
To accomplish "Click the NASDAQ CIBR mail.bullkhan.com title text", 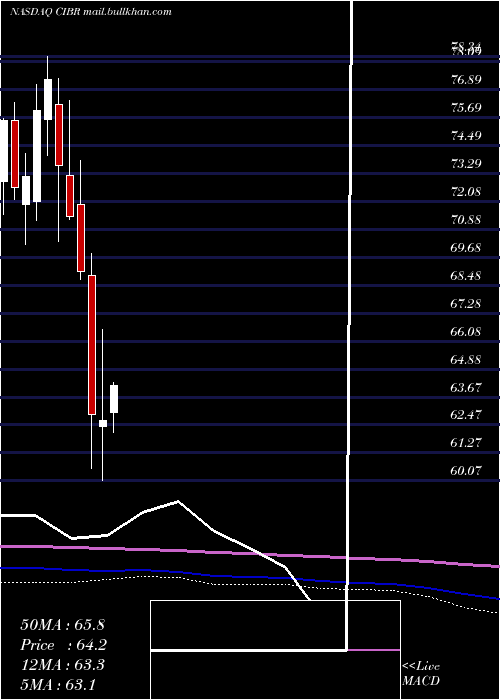I will pos(91,12).
